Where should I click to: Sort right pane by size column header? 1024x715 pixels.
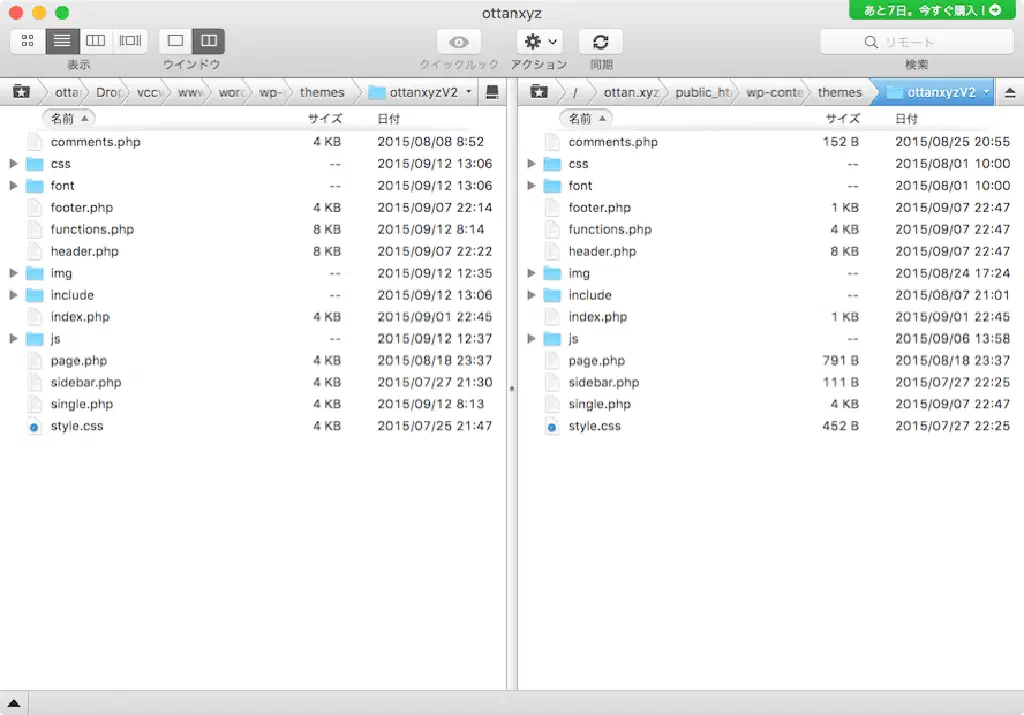click(842, 118)
